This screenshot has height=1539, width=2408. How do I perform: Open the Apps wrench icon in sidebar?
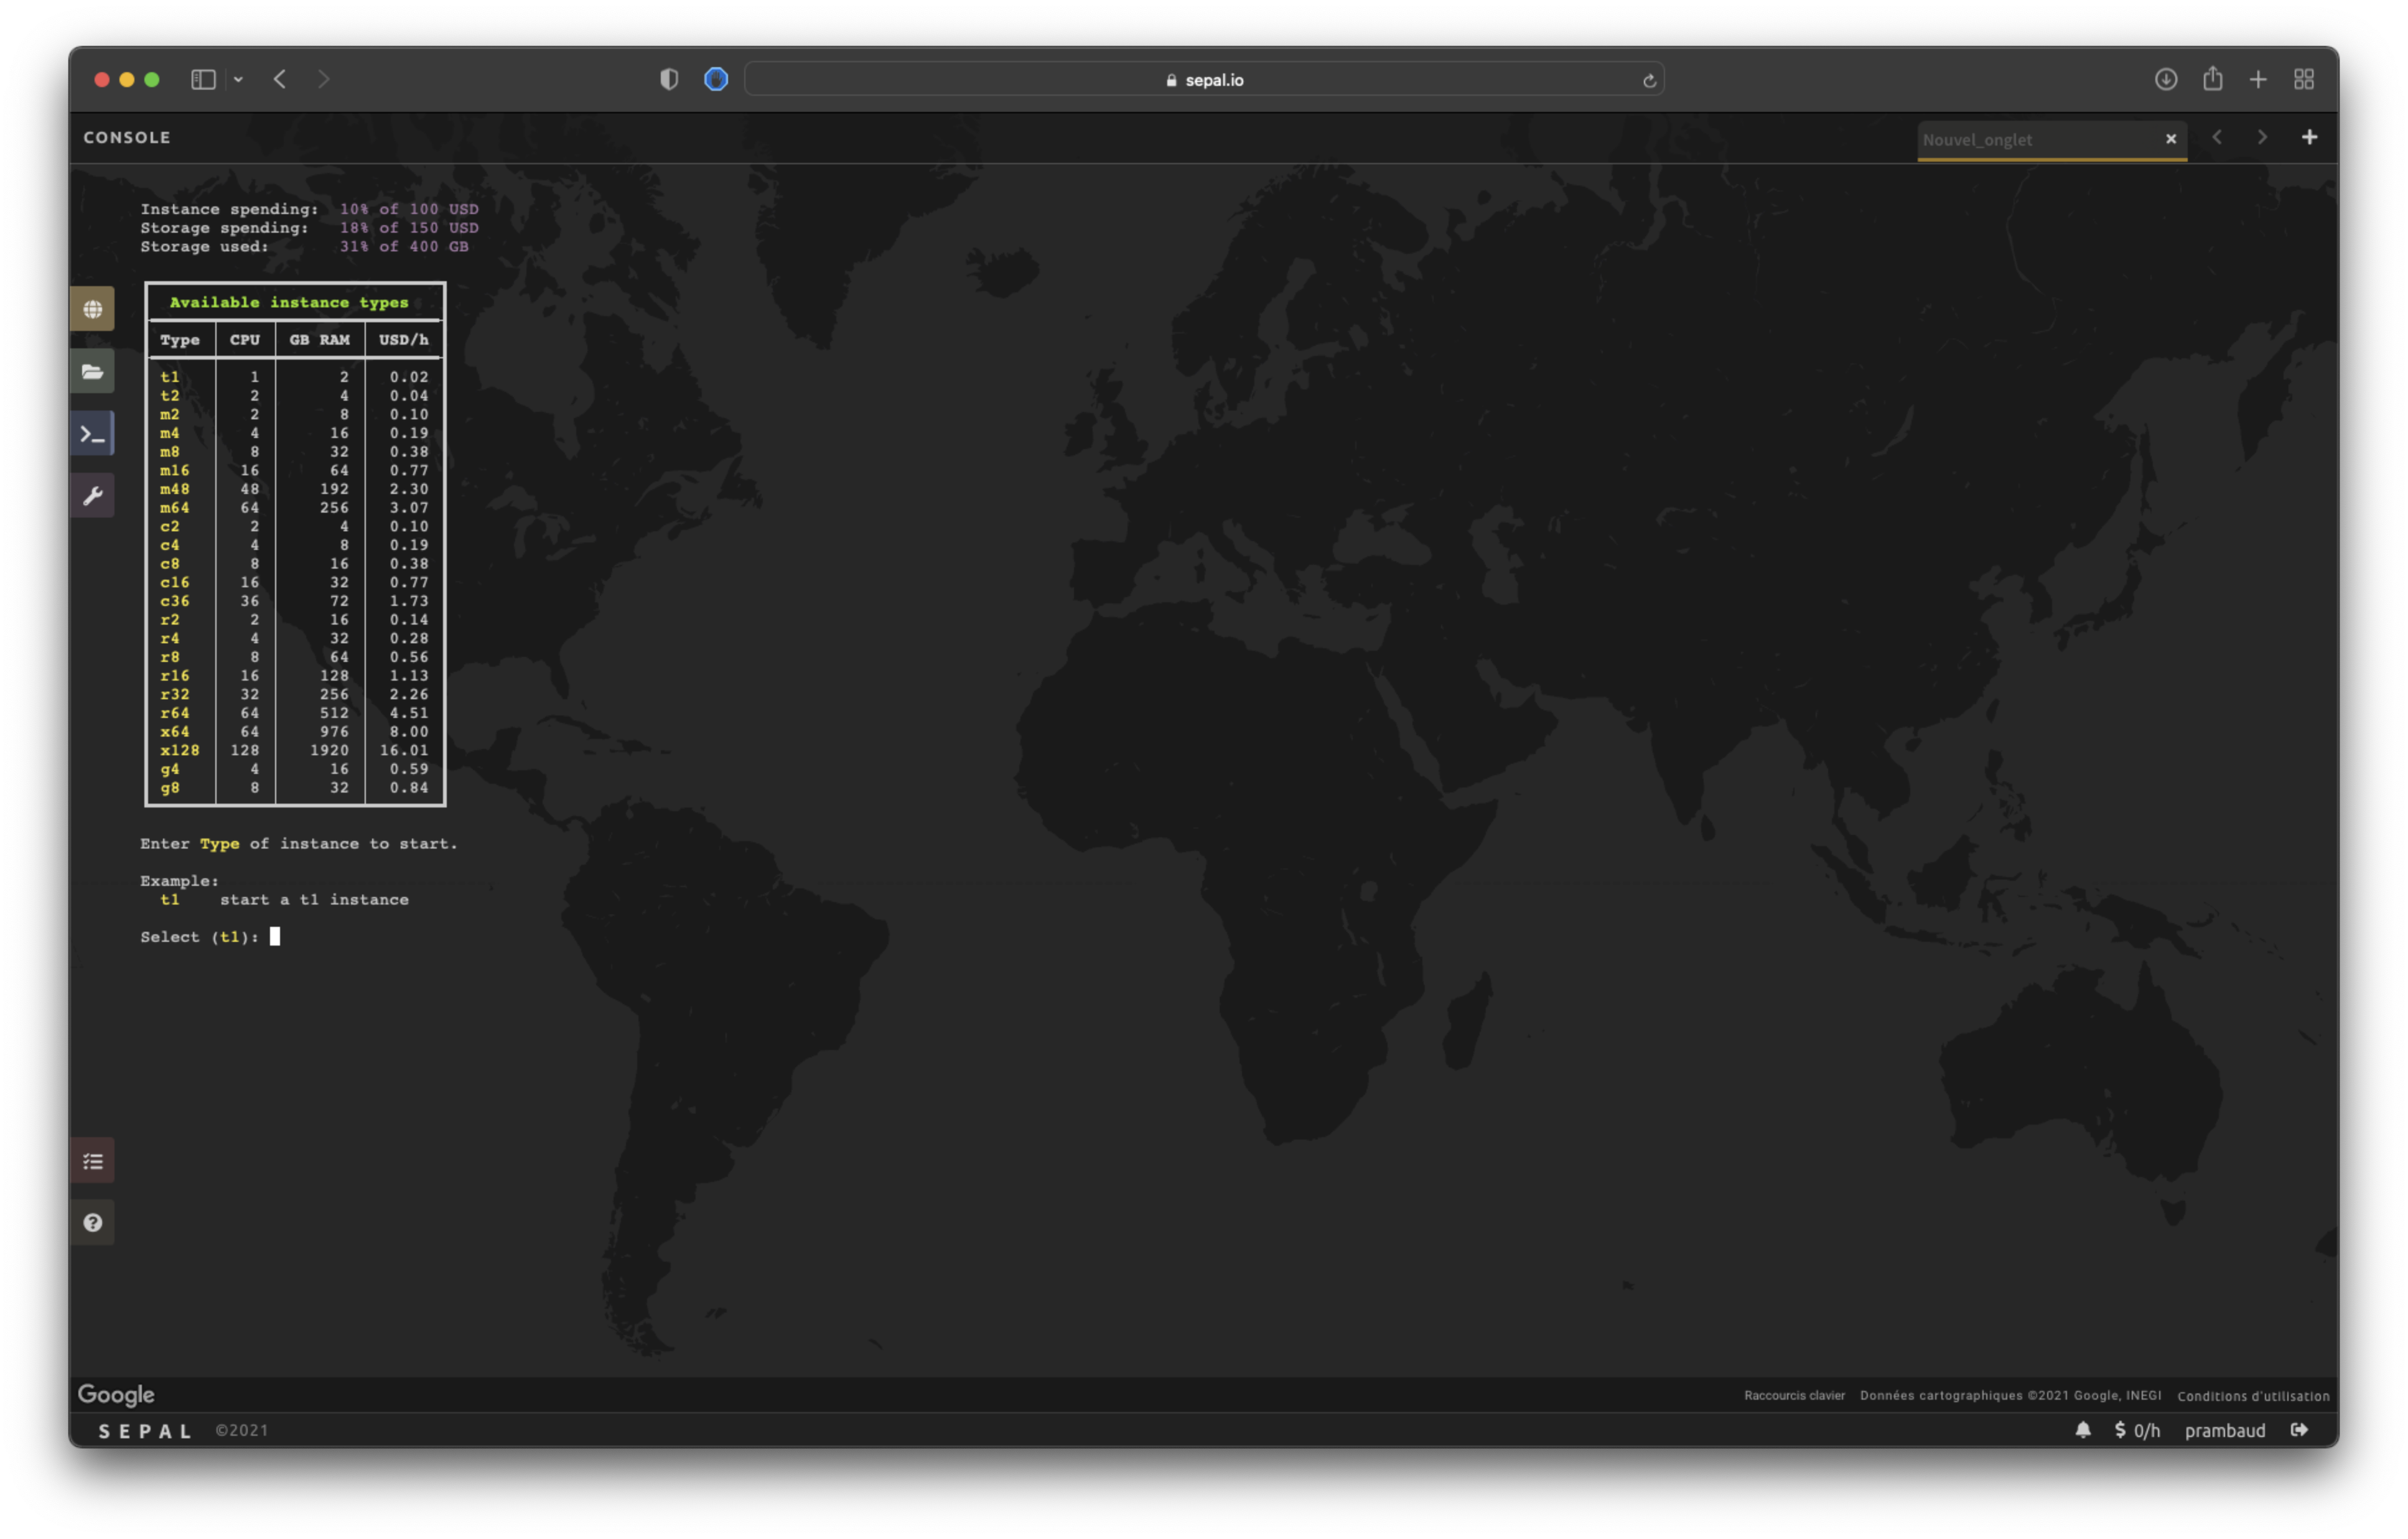[92, 496]
